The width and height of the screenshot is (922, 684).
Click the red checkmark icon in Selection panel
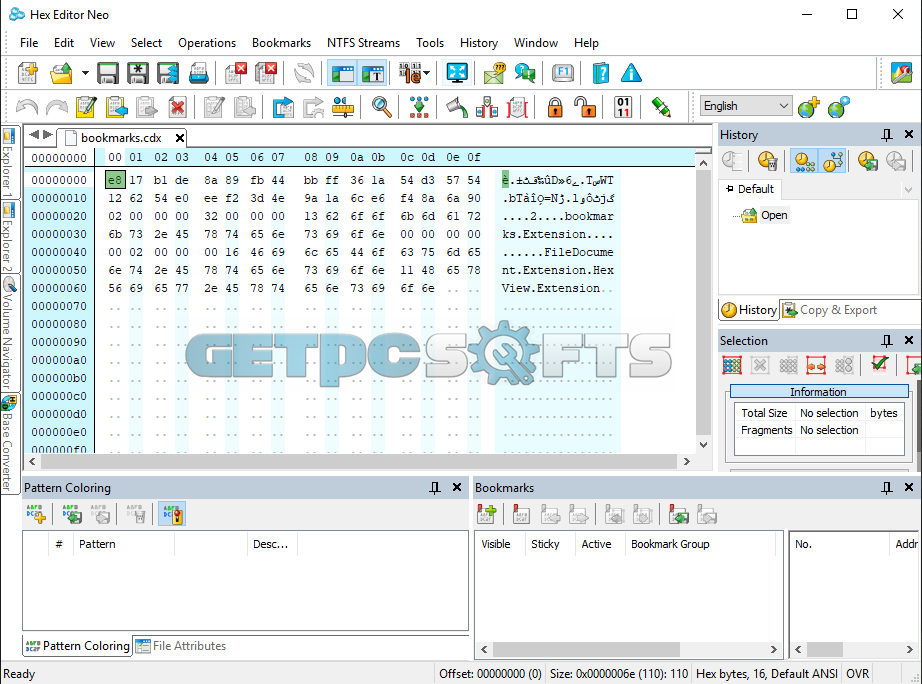[880, 364]
